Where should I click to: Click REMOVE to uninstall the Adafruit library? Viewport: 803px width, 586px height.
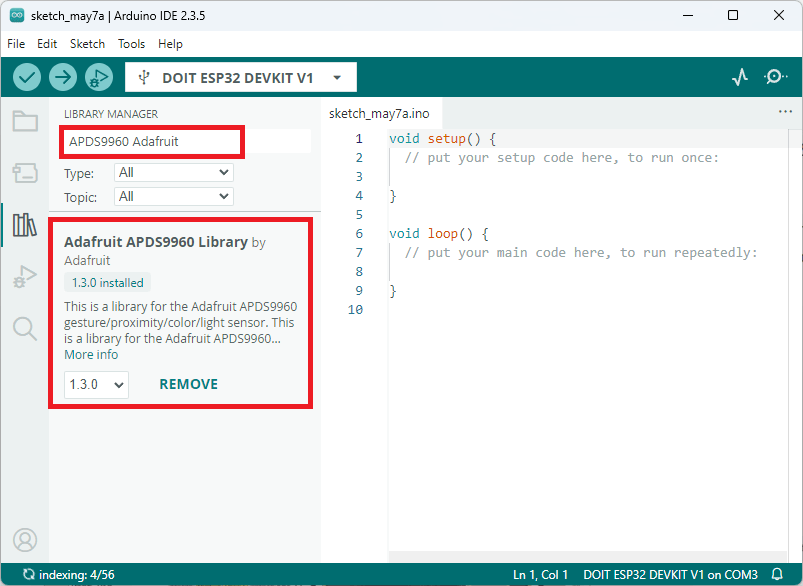pos(188,384)
